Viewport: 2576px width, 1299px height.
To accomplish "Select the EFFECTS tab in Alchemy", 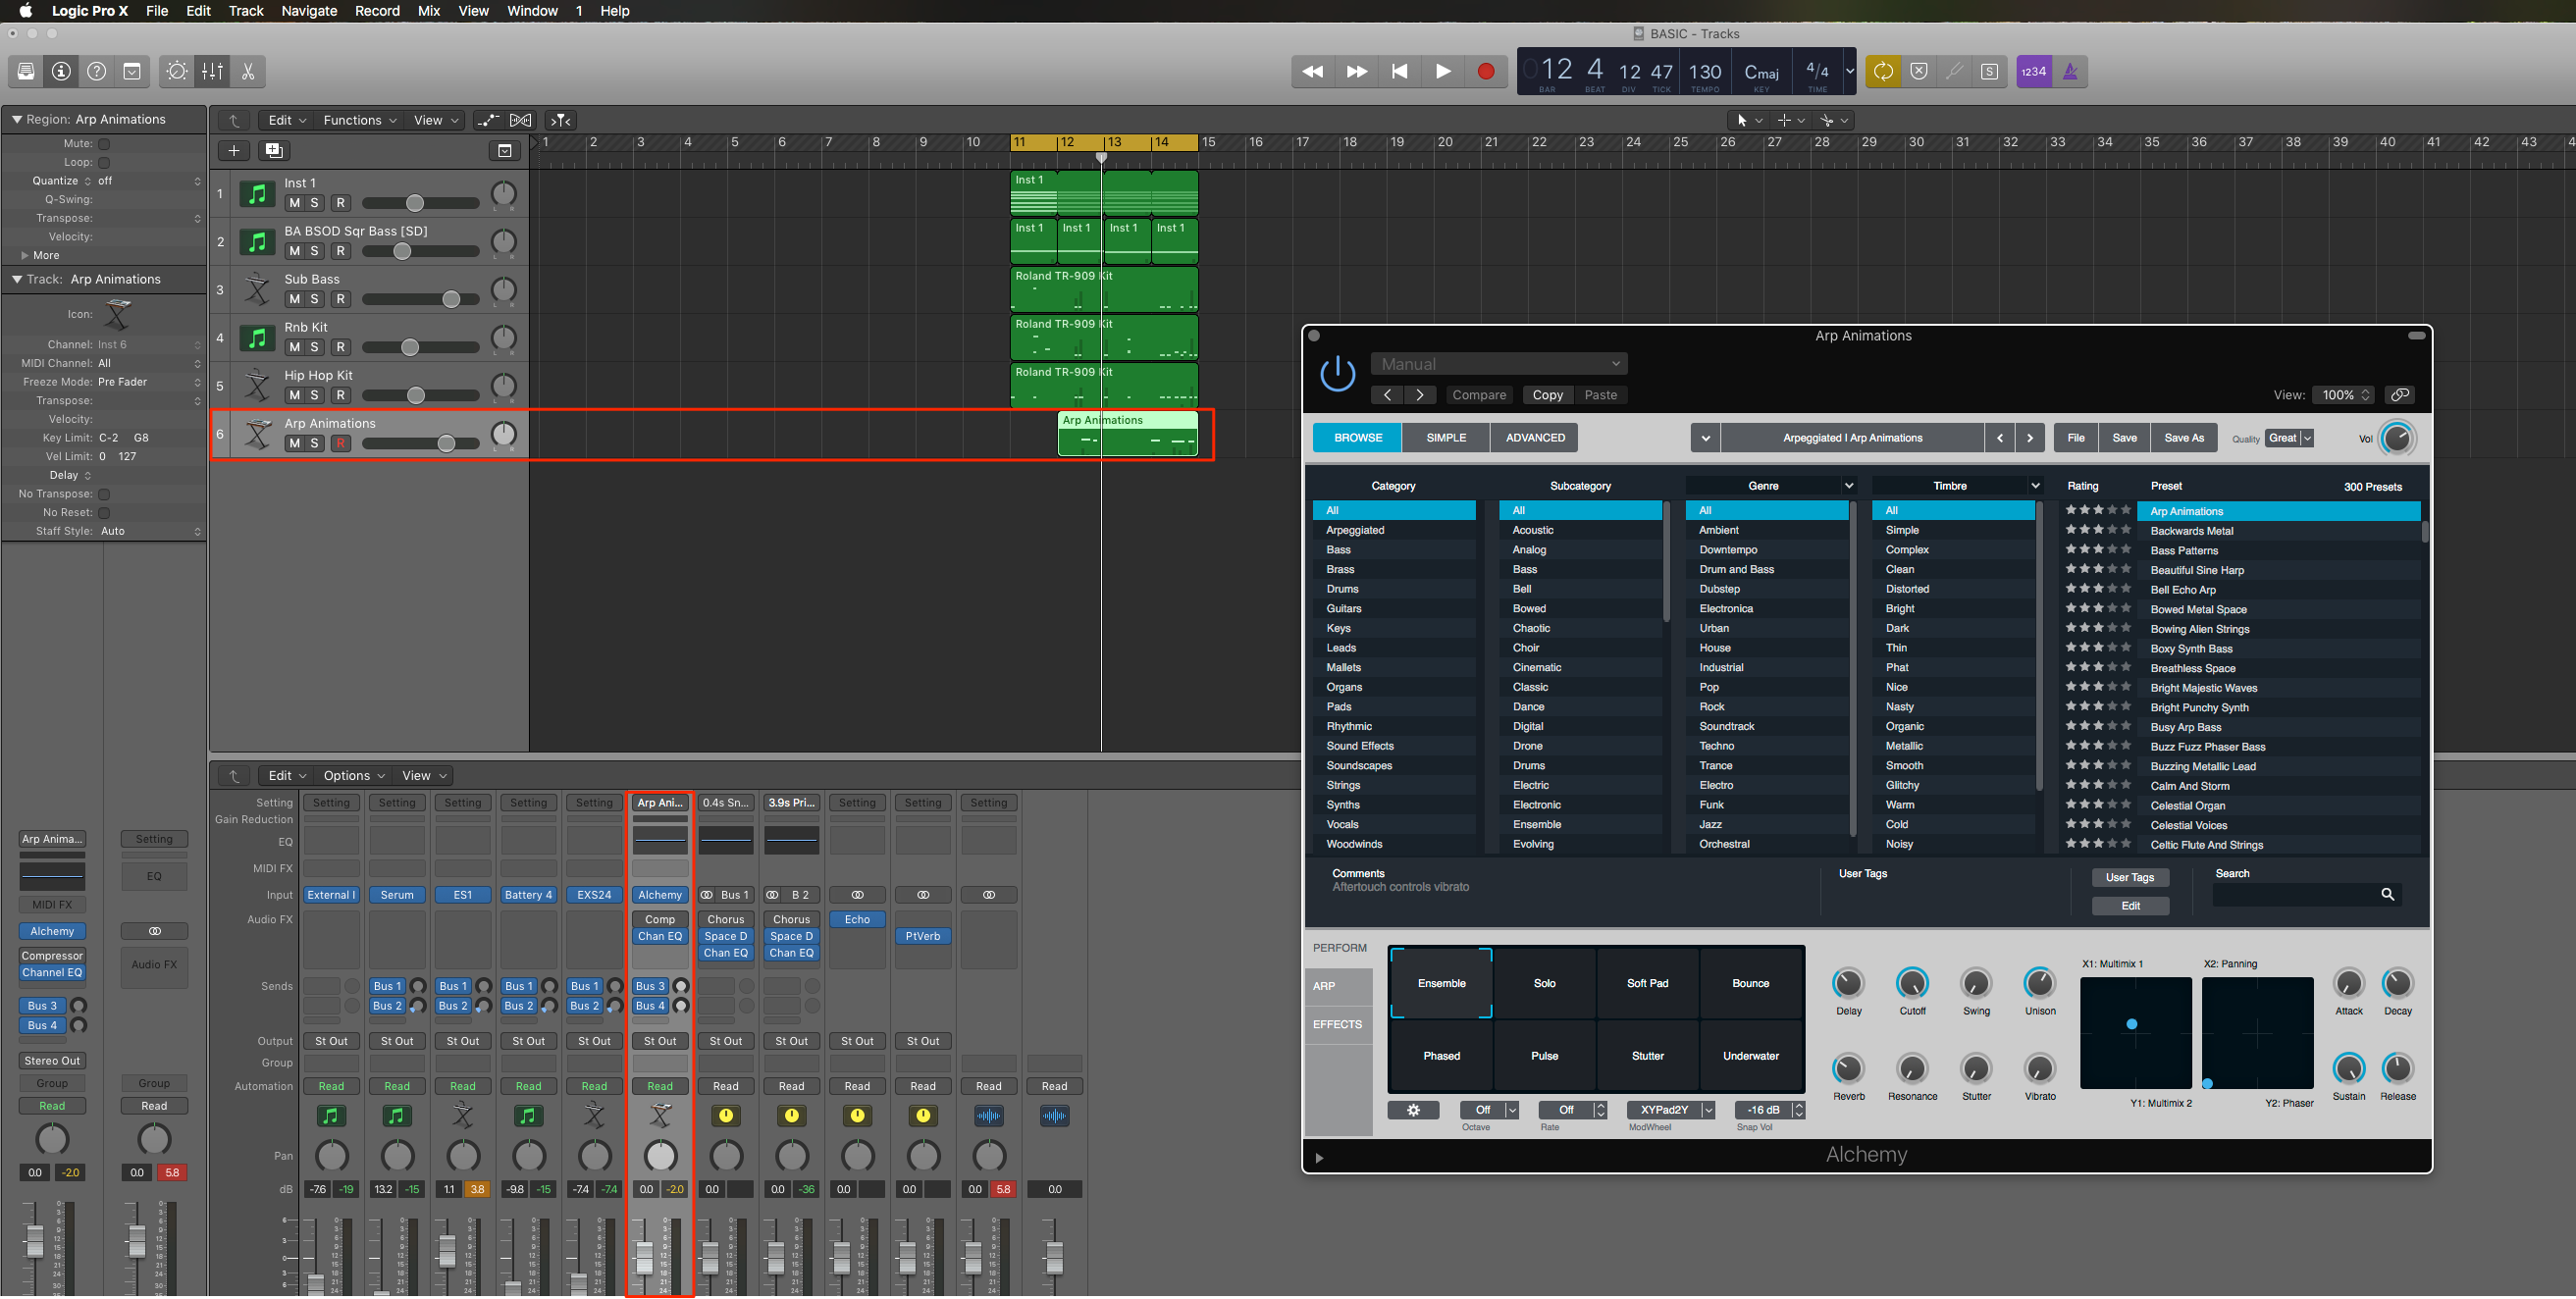I will pos(1337,1025).
